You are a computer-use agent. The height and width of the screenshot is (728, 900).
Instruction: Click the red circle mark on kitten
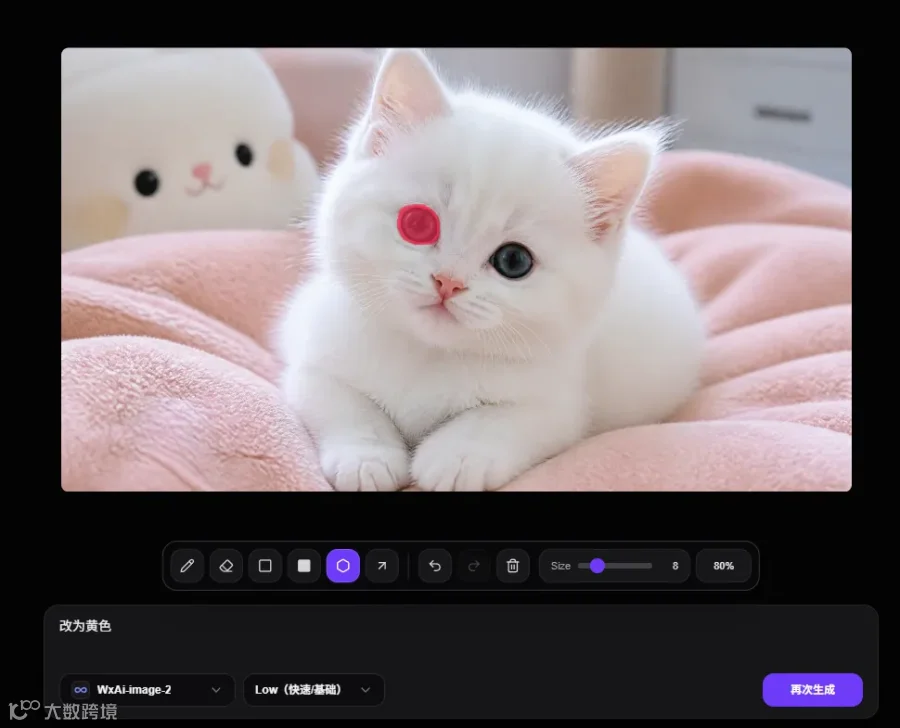(x=418, y=224)
